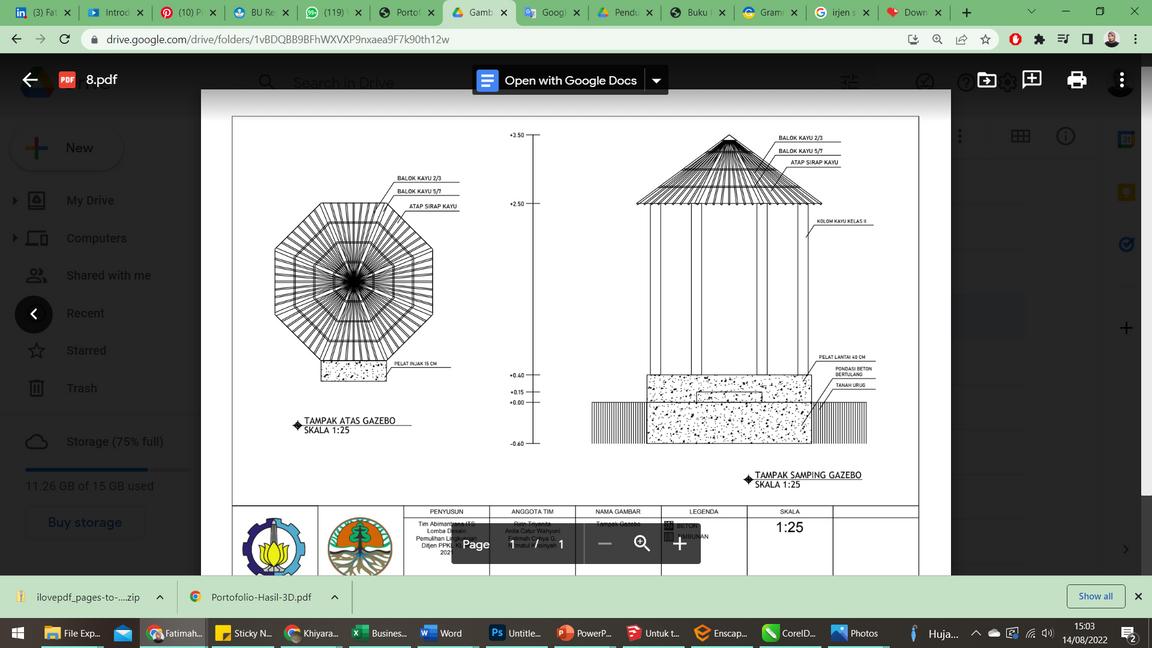Open a new browser tab
This screenshot has height=648, width=1152.
pos(966,12)
